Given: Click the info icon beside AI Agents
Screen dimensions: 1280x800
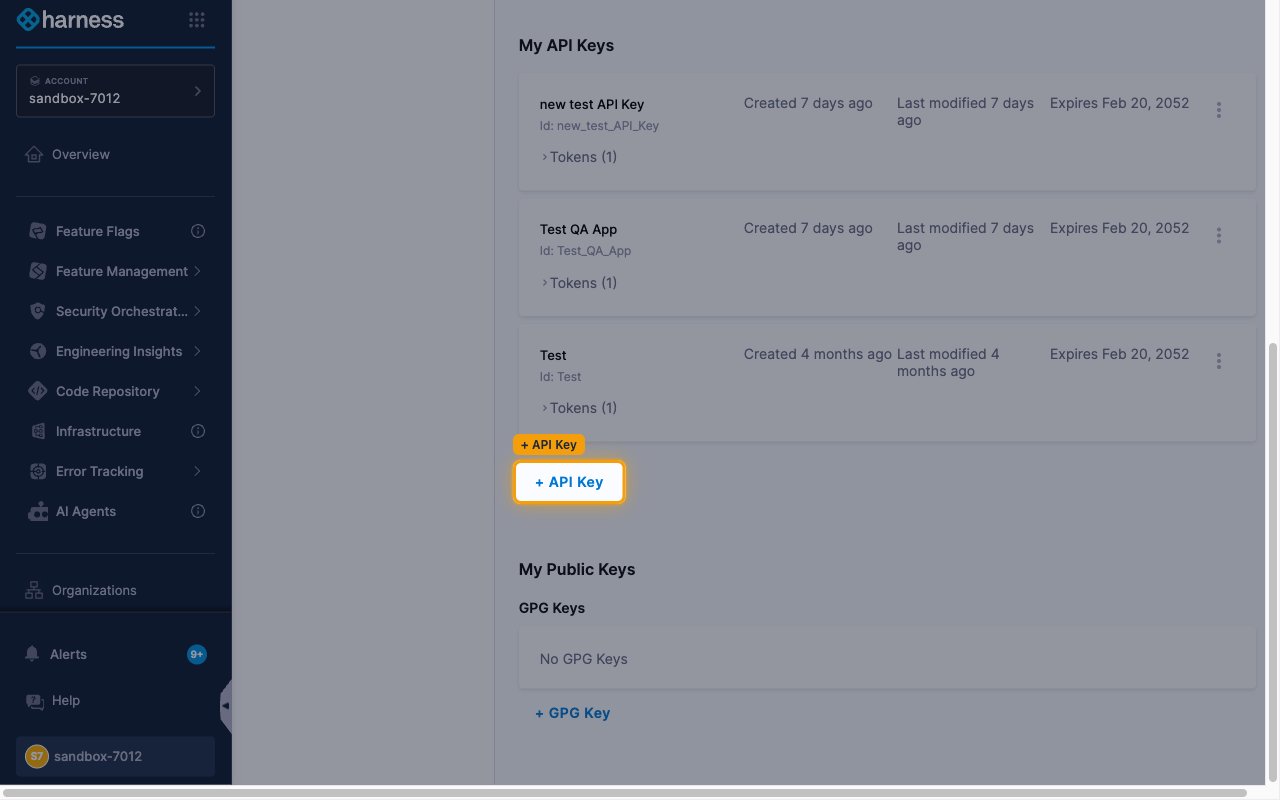Looking at the screenshot, I should click(x=198, y=511).
